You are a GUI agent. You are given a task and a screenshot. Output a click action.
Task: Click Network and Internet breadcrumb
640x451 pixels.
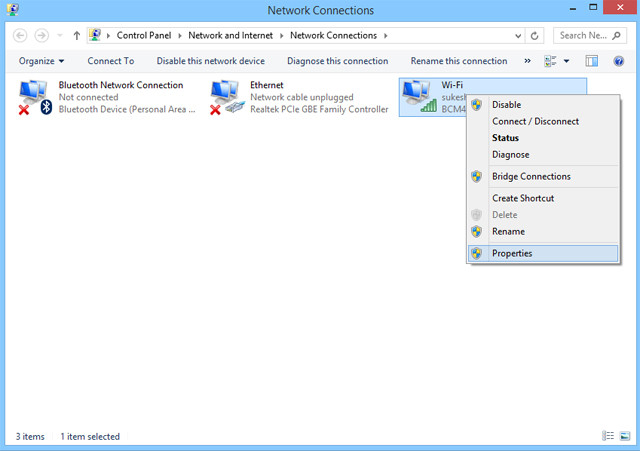229,35
